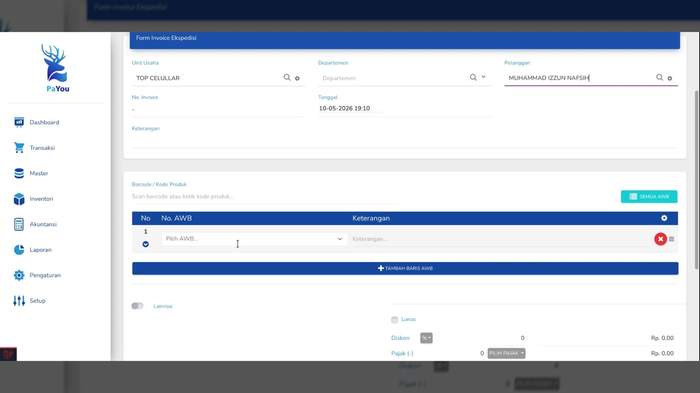Image resolution: width=700 pixels, height=393 pixels.
Task: Click the row 1 menu icon beside delete
Action: [671, 239]
